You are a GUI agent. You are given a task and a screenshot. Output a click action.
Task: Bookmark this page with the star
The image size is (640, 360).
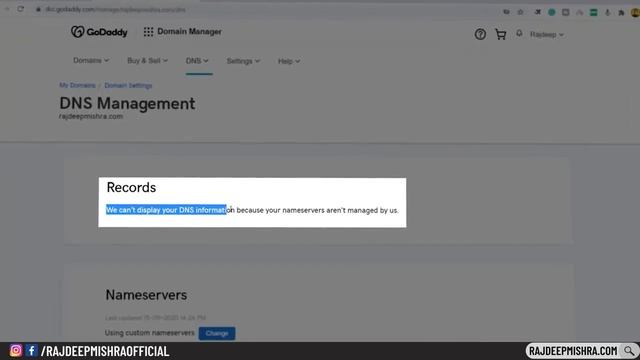pyautogui.click(x=520, y=12)
